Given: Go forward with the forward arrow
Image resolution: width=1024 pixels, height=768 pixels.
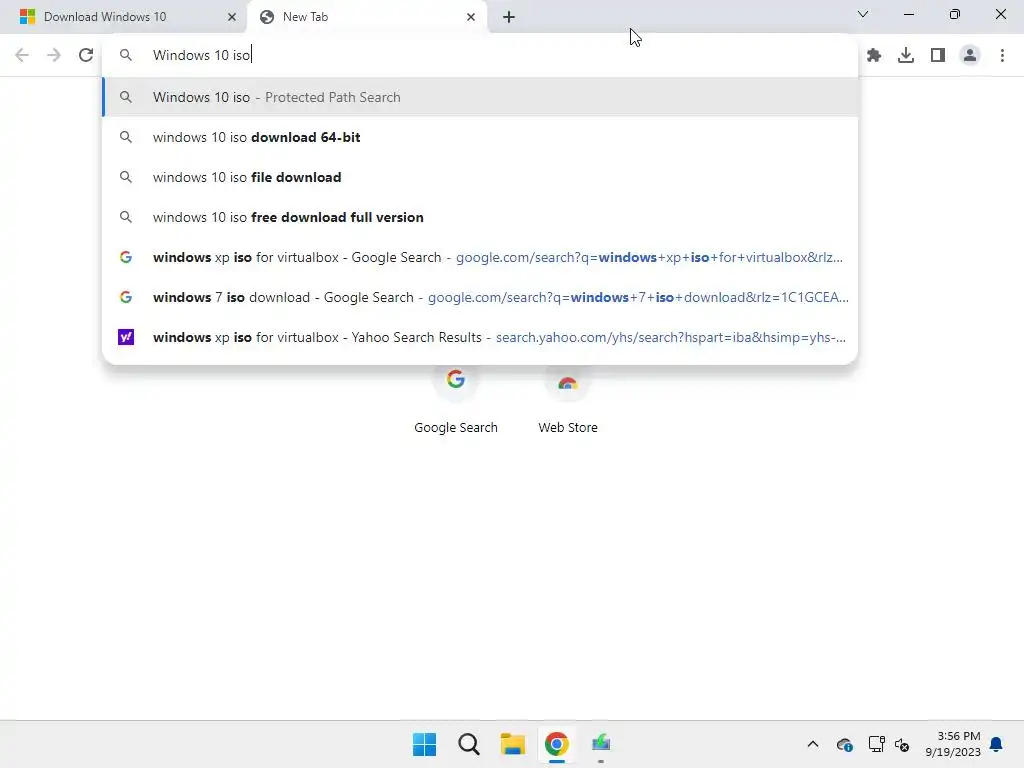Looking at the screenshot, I should 54,55.
